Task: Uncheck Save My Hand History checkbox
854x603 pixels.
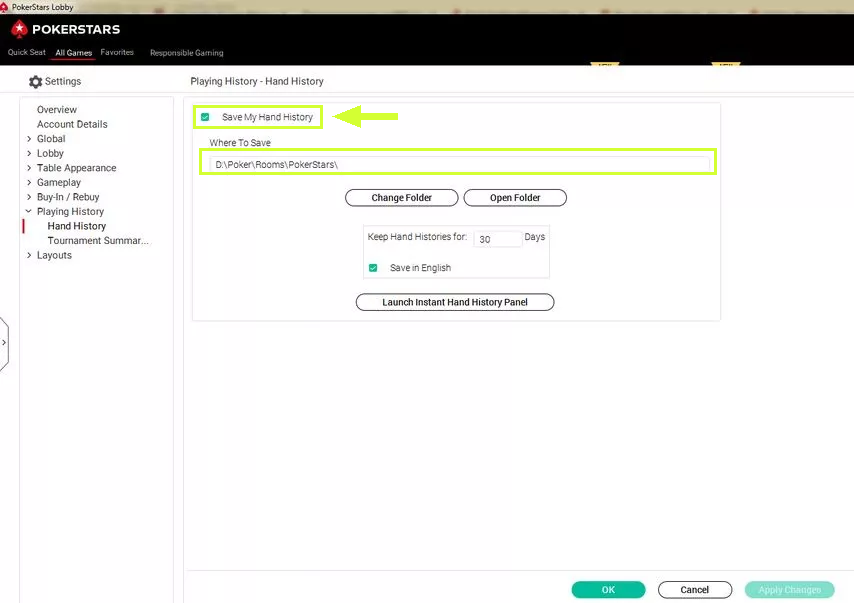Action: [205, 117]
